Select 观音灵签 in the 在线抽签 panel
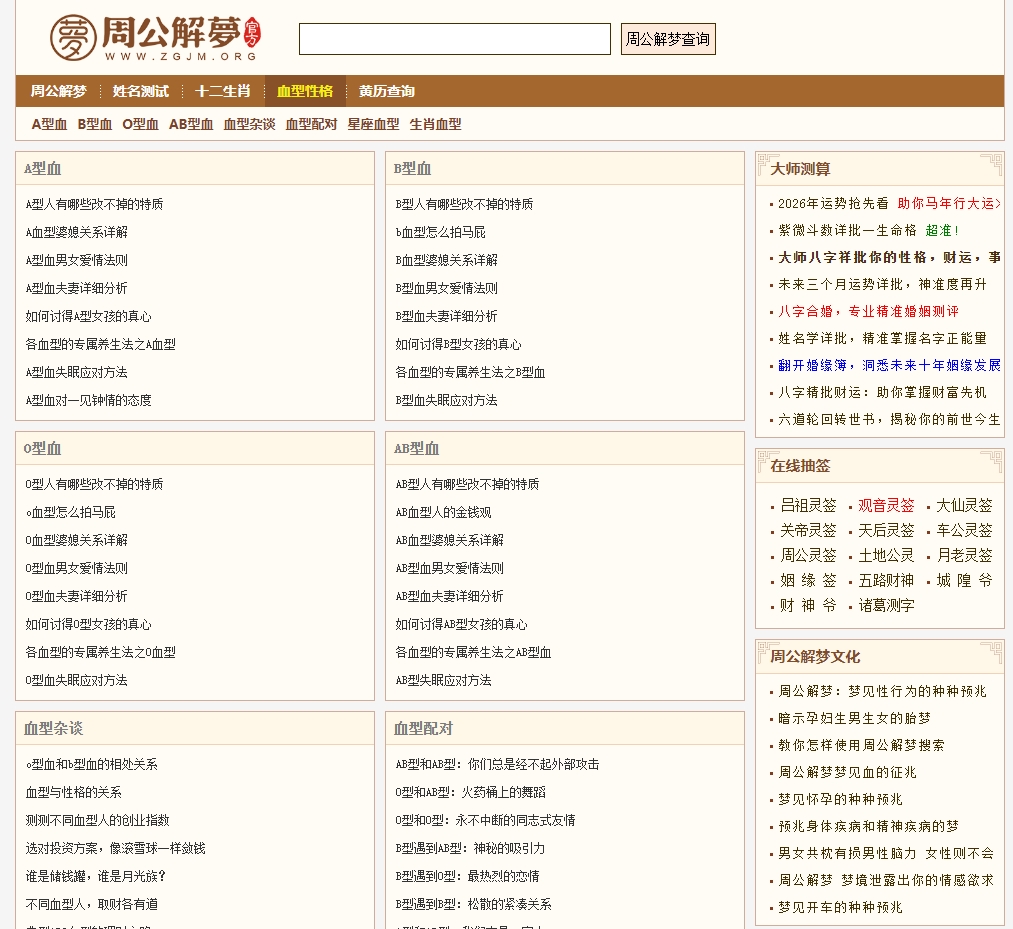1013x929 pixels. click(x=885, y=505)
